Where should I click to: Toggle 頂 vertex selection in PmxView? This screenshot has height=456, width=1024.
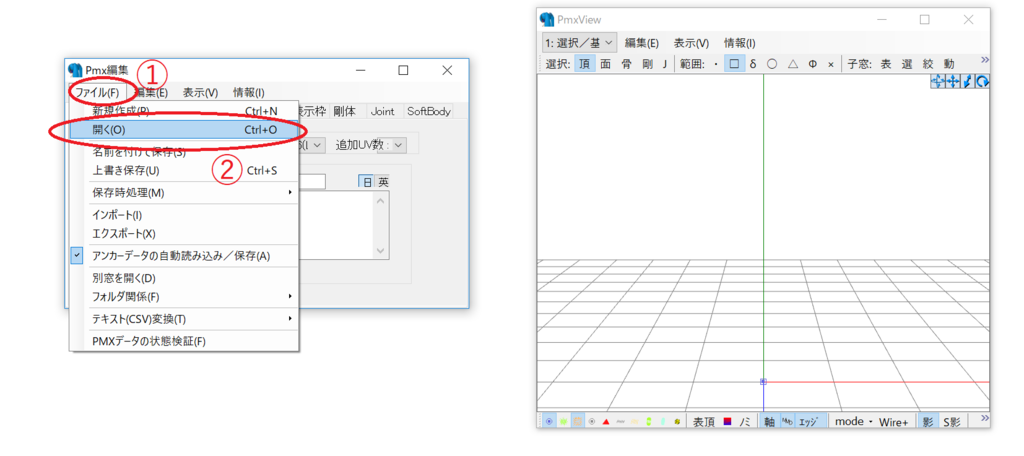point(585,64)
